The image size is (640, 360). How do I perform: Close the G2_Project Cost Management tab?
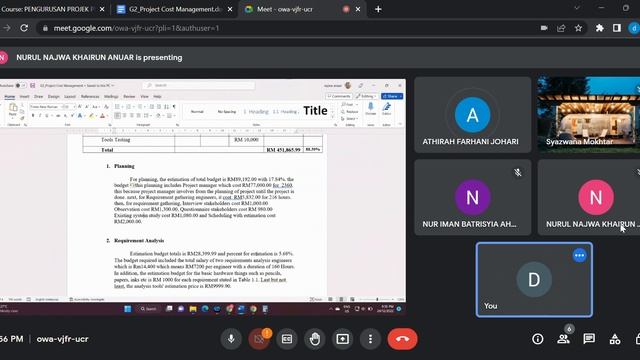230,9
